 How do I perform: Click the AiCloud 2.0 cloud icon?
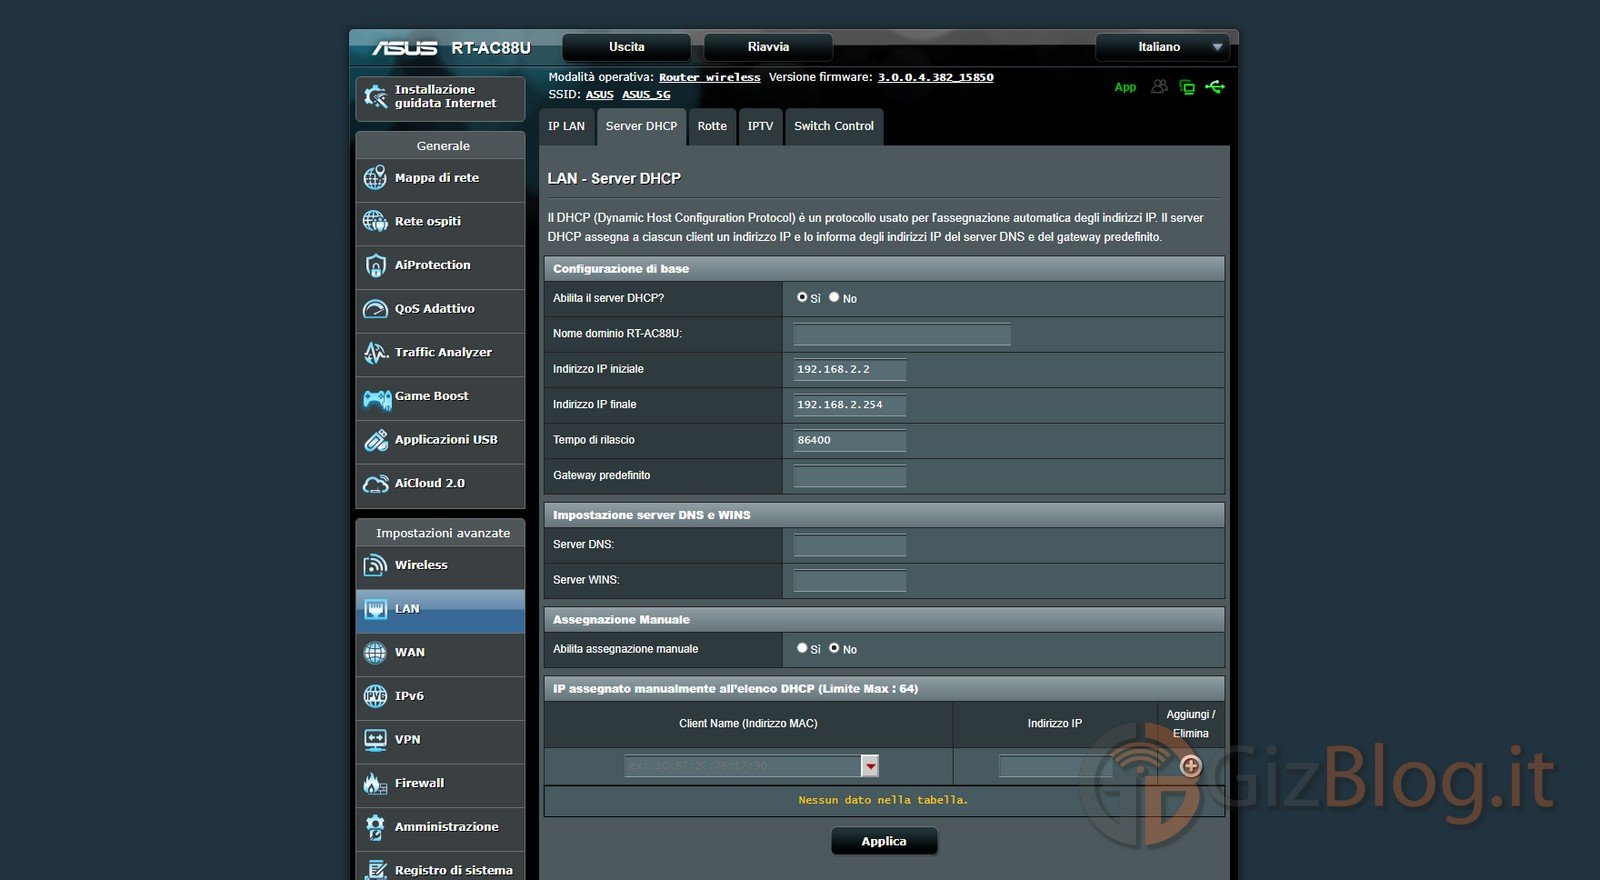[x=375, y=483]
